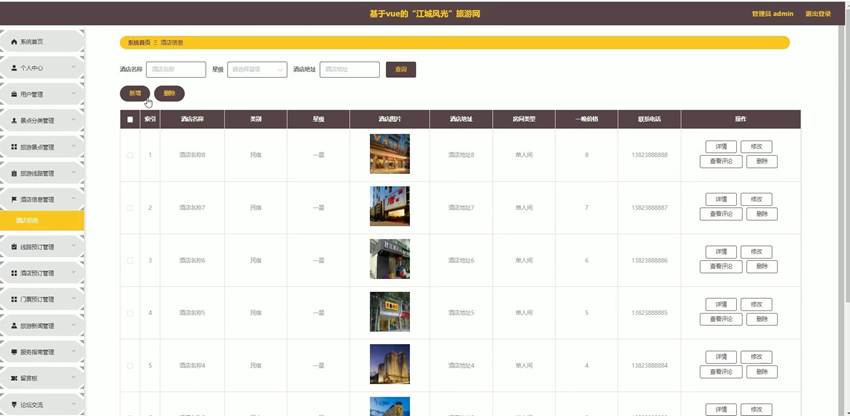Viewport: 850px width, 416px height.
Task: Expand the 酒店预订管理 menu chevron
Action: click(74, 273)
